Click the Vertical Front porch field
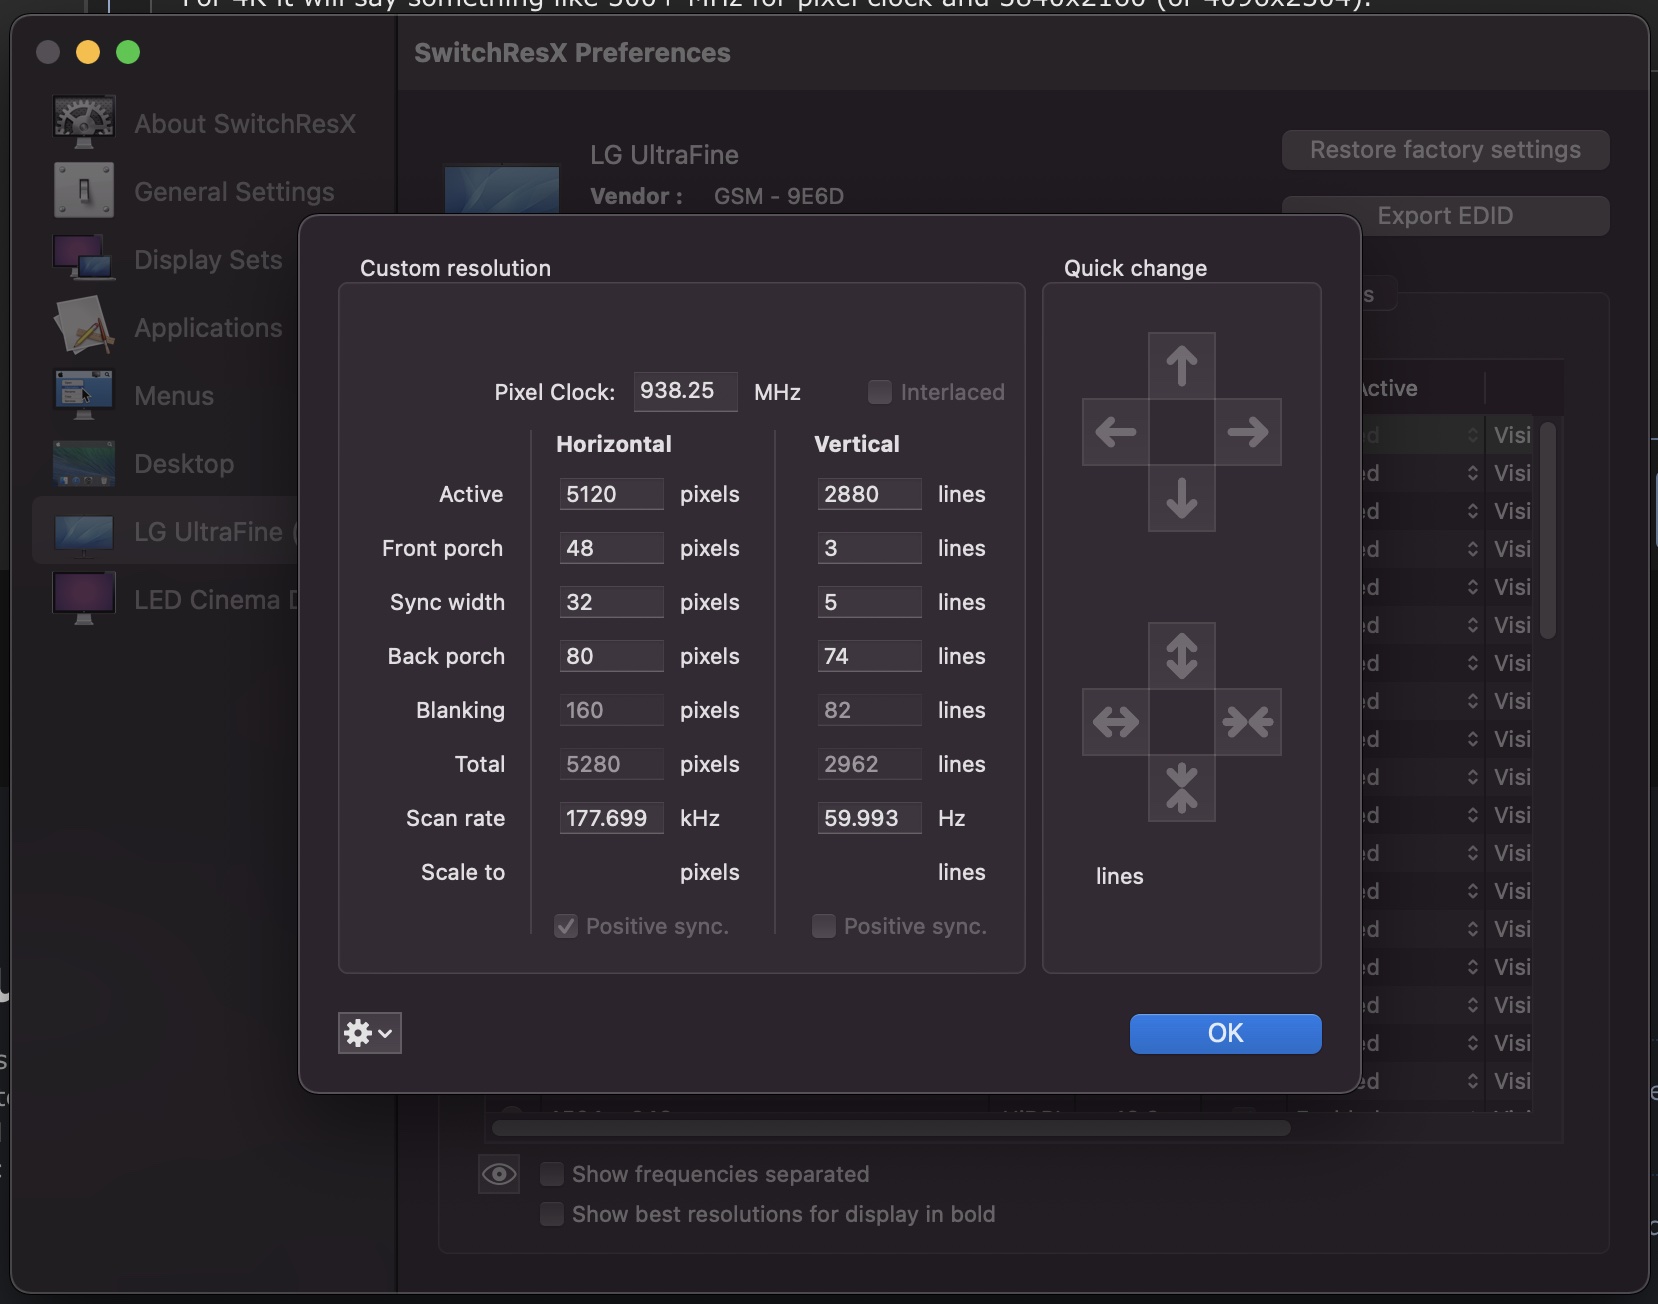1658x1304 pixels. pyautogui.click(x=869, y=548)
